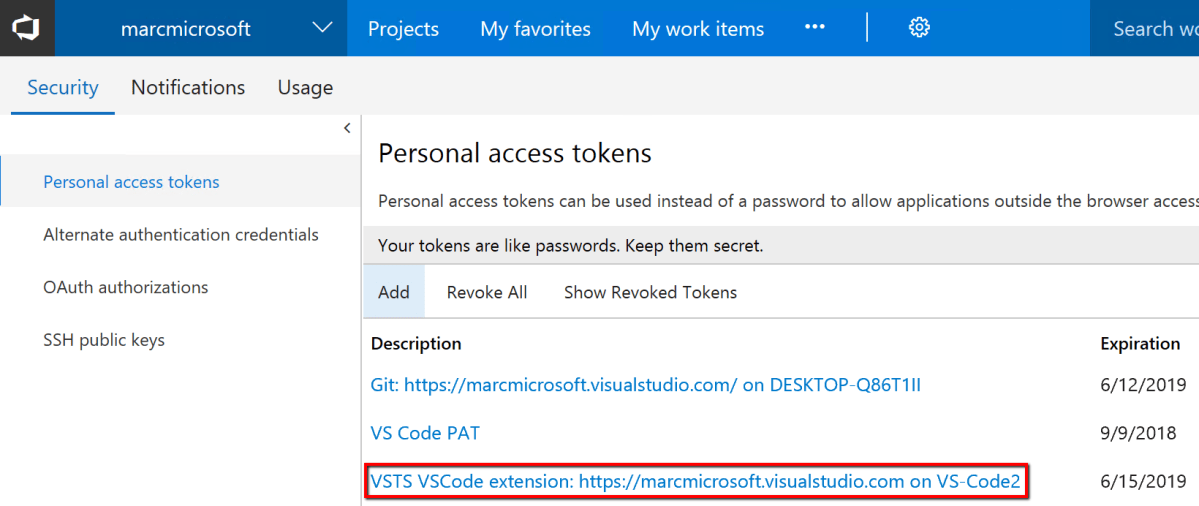Select Personal access tokens in sidebar
The height and width of the screenshot is (506, 1199).
pyautogui.click(x=131, y=182)
